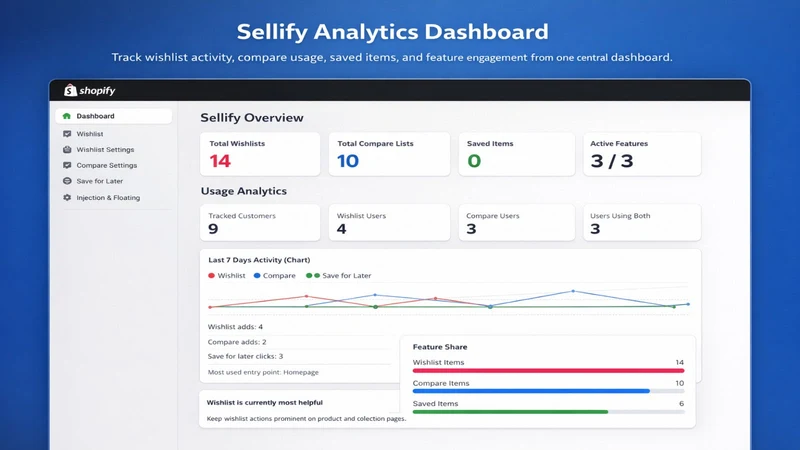Screen dimensions: 800x450
Task: Click the "Last 7 Days Activity (Chart)" title
Action: [259, 260]
